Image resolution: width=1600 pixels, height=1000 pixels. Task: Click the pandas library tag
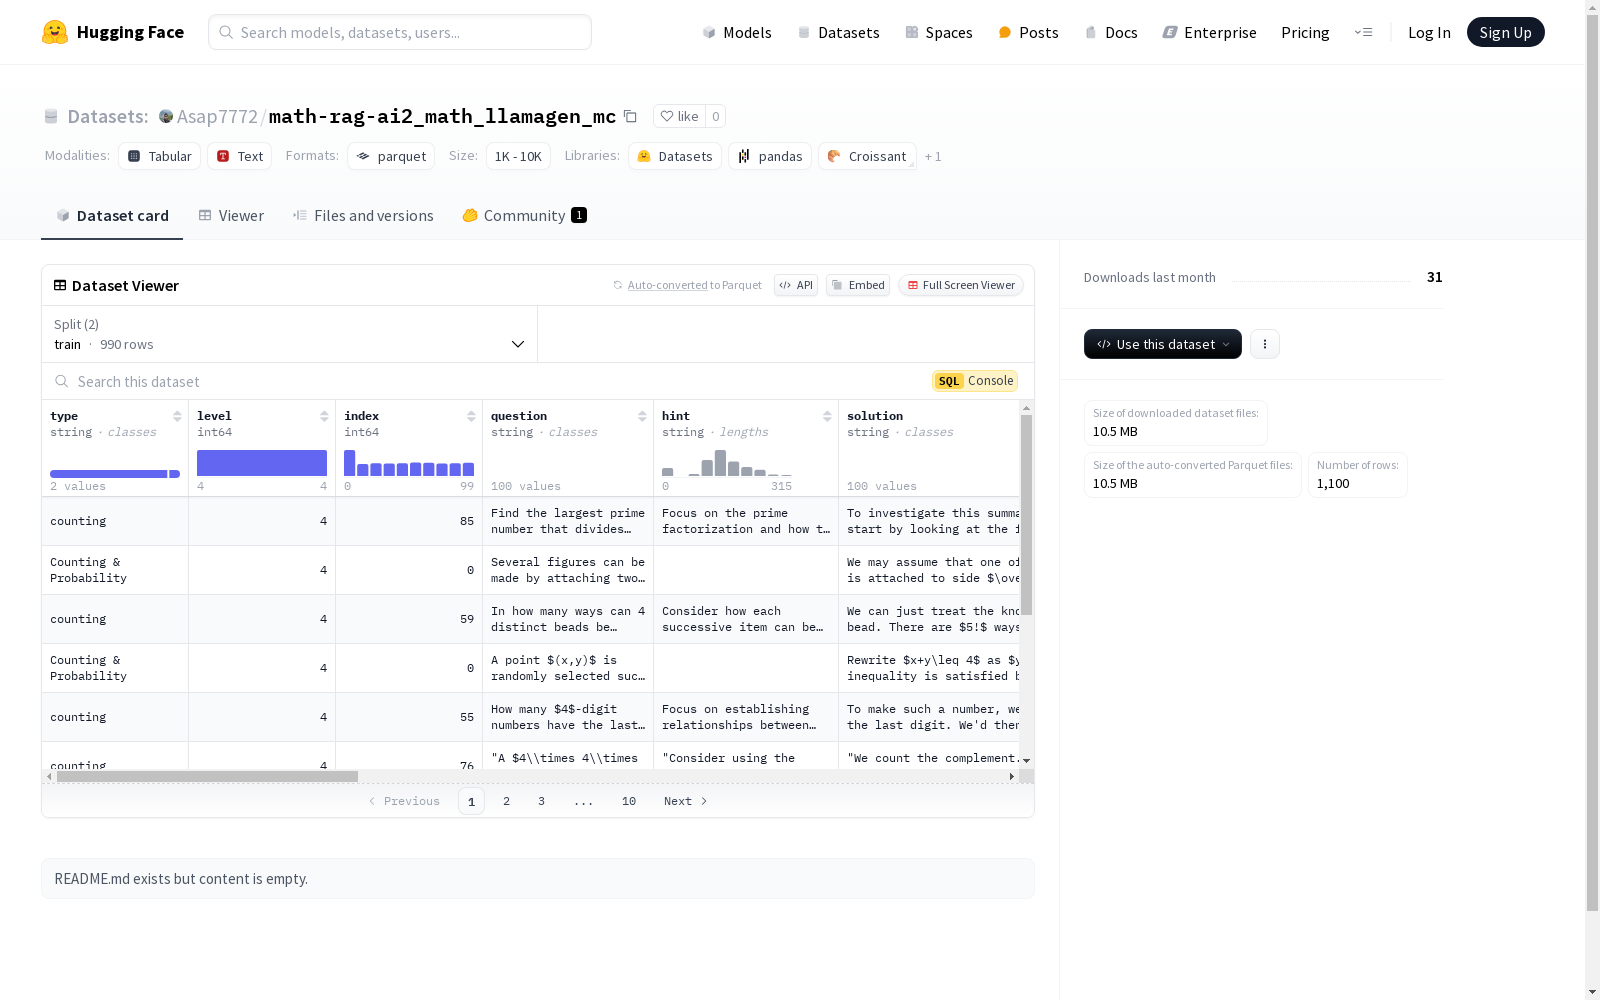click(770, 156)
